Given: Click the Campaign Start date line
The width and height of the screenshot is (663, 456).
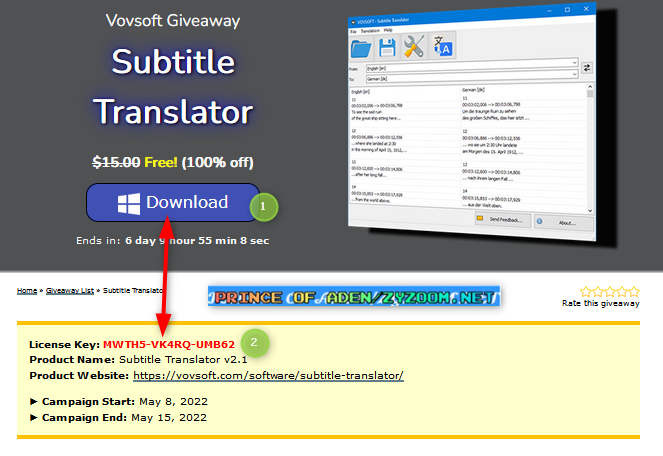Looking at the screenshot, I should point(119,401).
